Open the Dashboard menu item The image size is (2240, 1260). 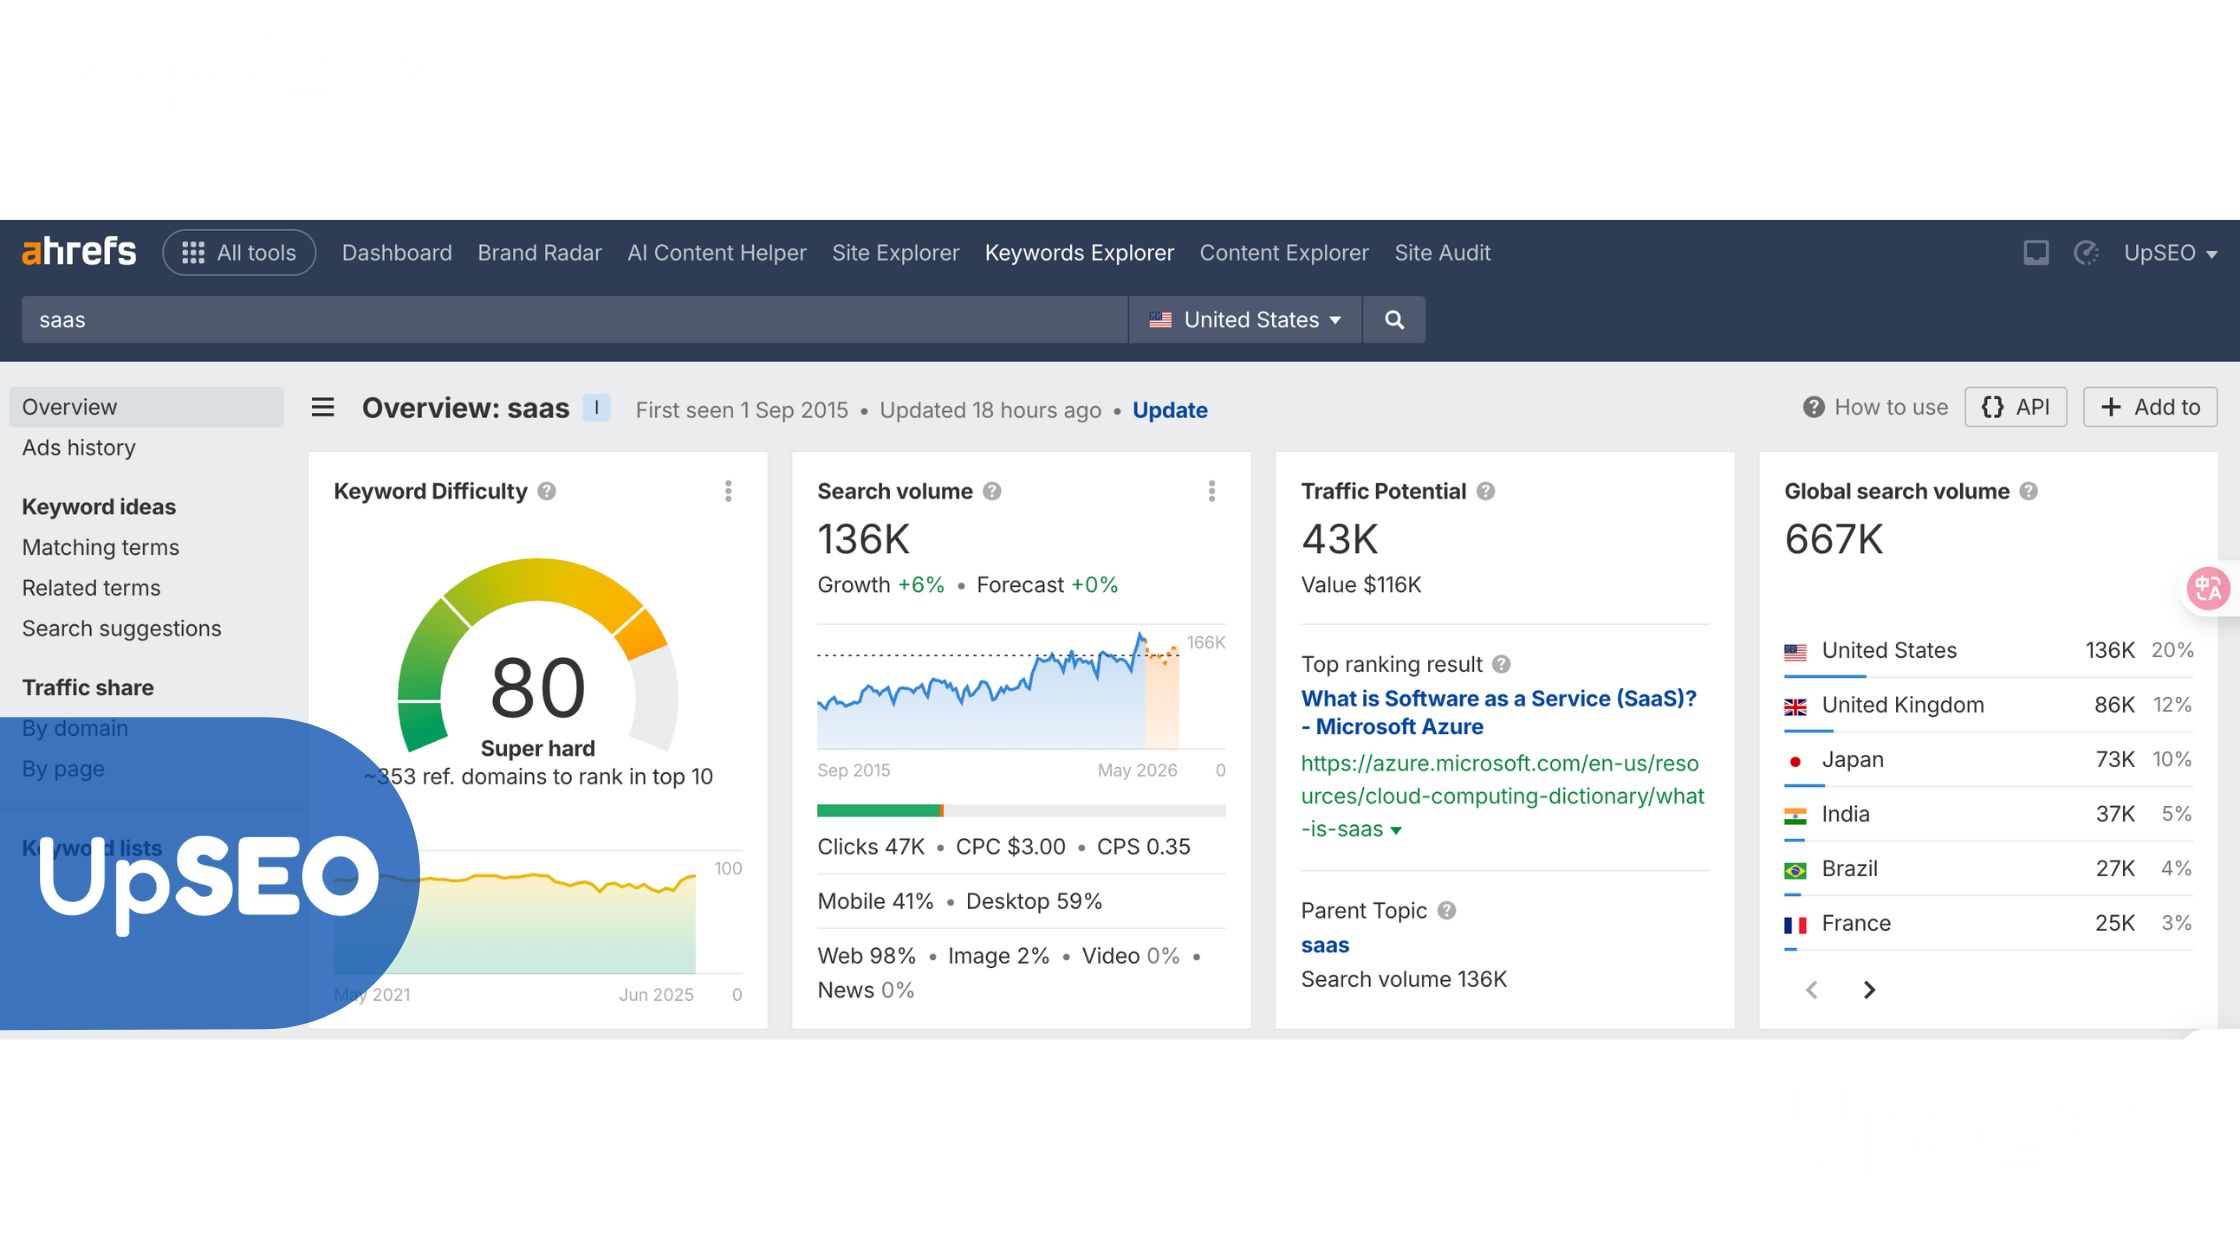click(397, 253)
